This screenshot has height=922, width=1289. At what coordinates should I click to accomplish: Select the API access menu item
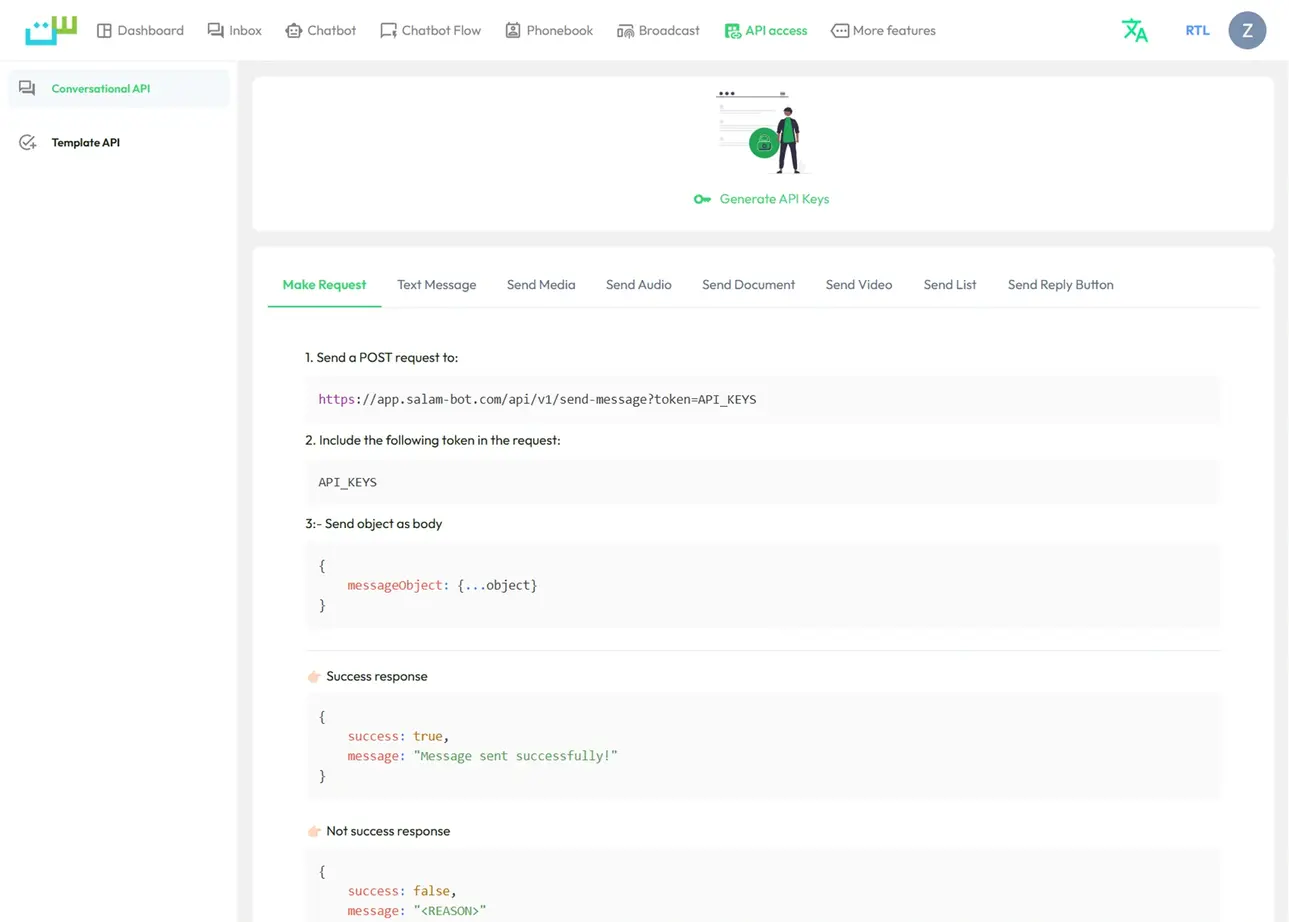click(766, 31)
